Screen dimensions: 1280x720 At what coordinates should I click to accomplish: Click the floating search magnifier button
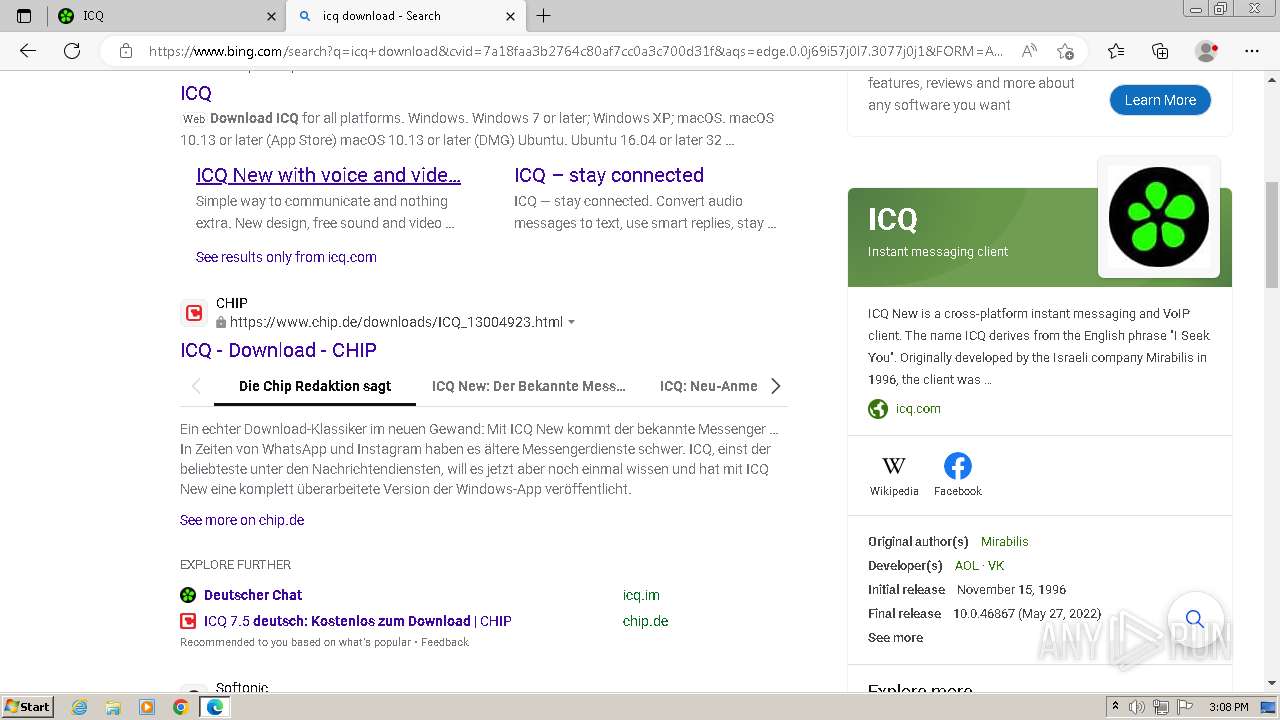tap(1195, 619)
